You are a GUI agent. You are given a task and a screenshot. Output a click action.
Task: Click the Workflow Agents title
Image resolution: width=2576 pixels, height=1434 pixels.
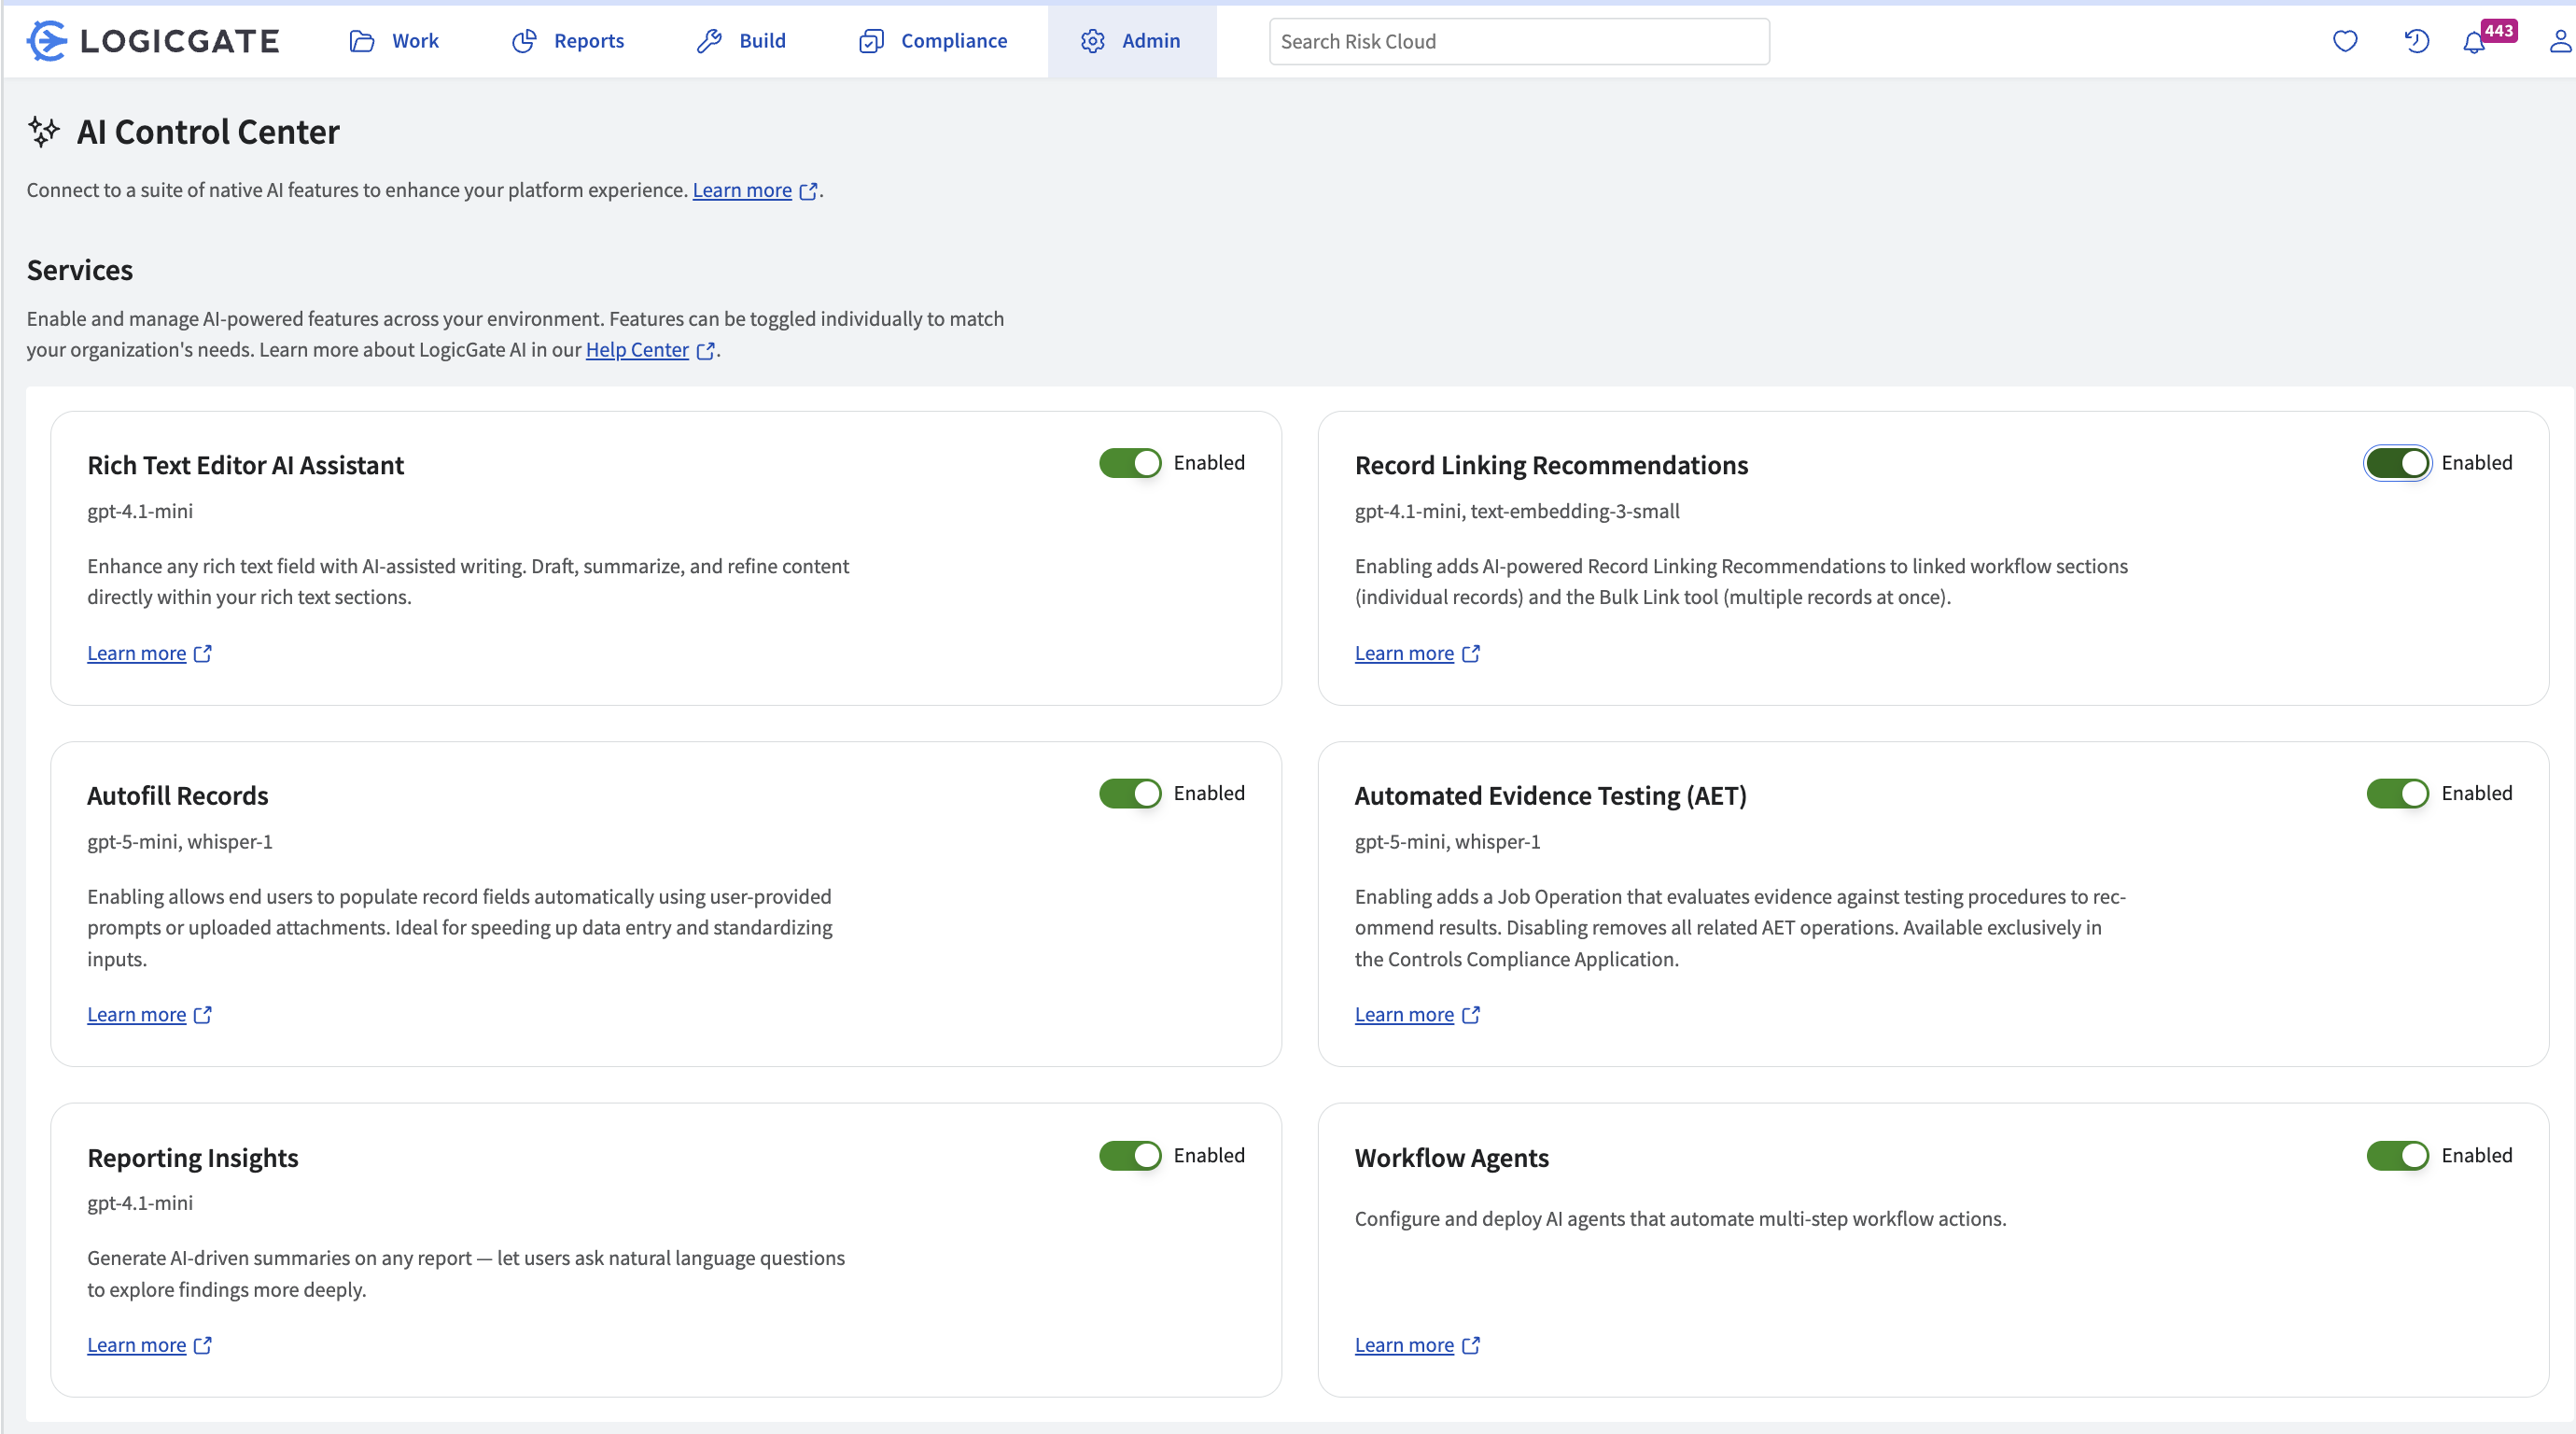tap(1452, 1158)
